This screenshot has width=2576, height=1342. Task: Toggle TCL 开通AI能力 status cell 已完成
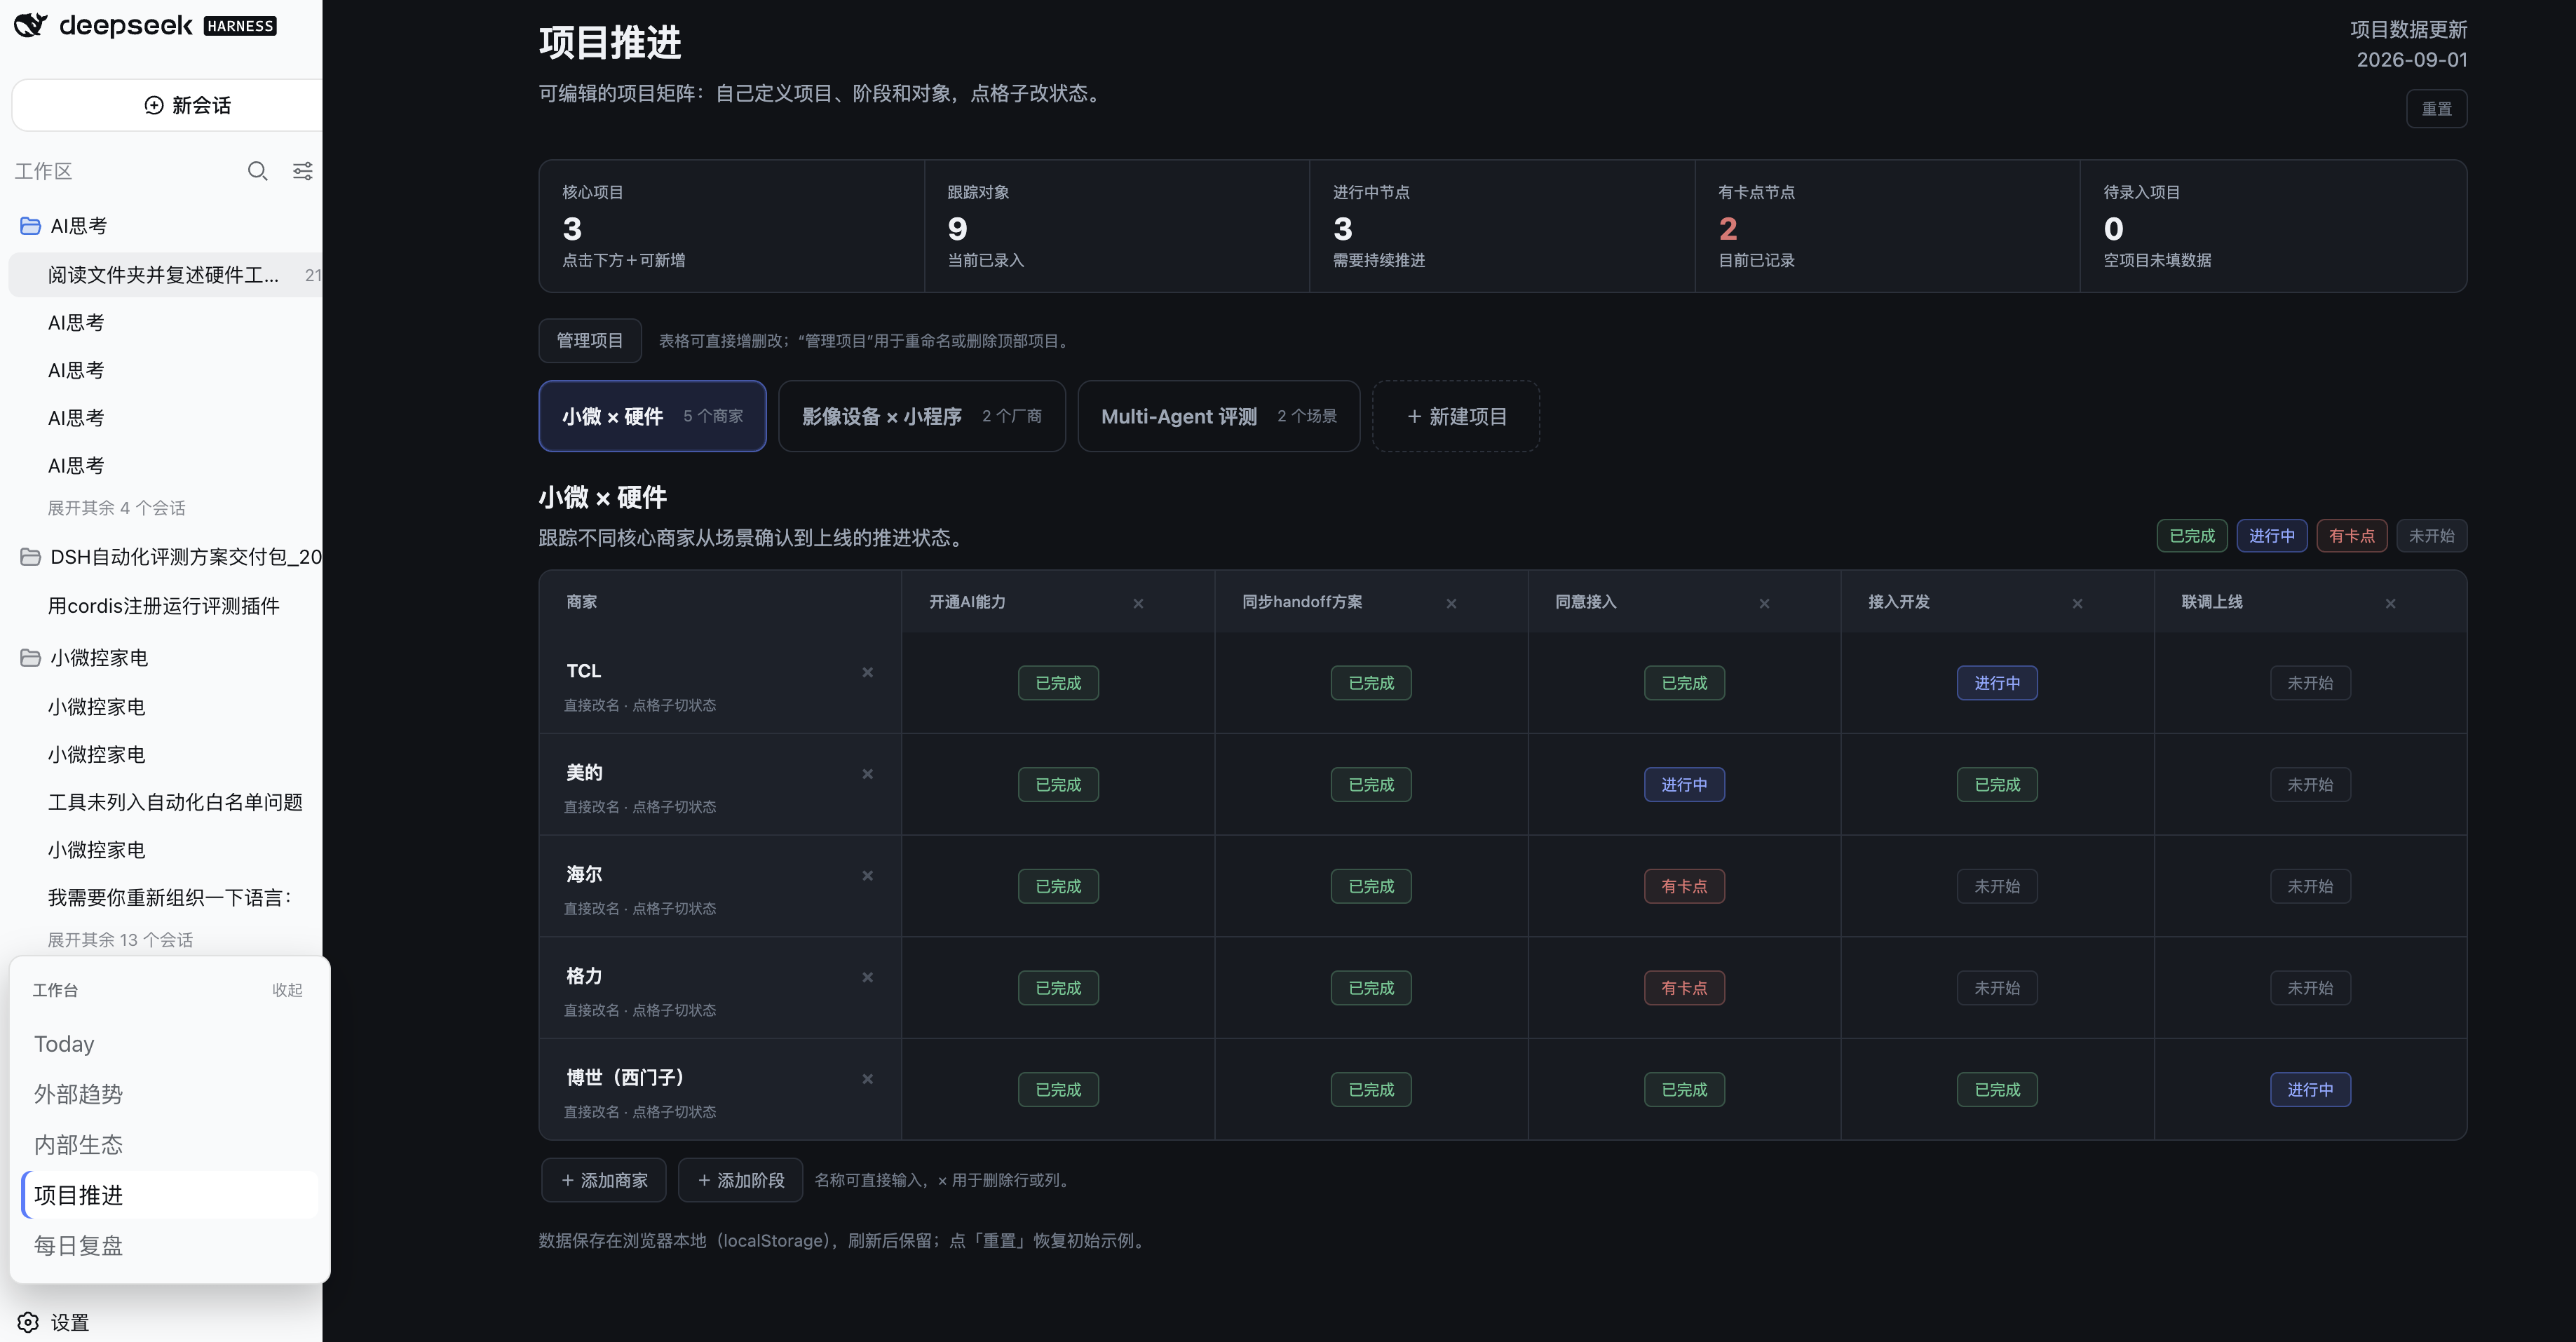coord(1058,683)
